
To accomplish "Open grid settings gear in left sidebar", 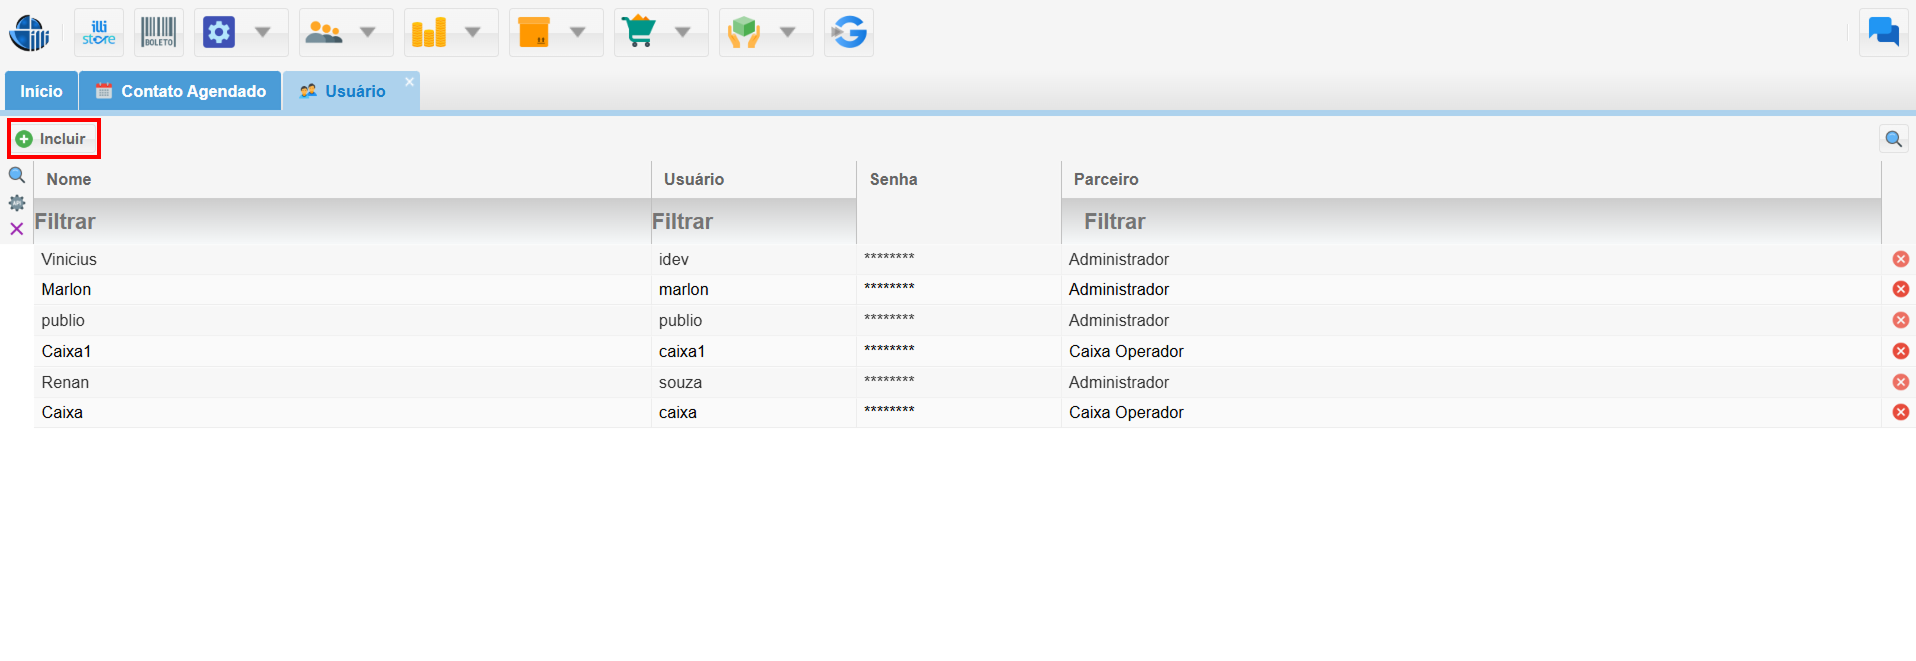I will [x=17, y=203].
